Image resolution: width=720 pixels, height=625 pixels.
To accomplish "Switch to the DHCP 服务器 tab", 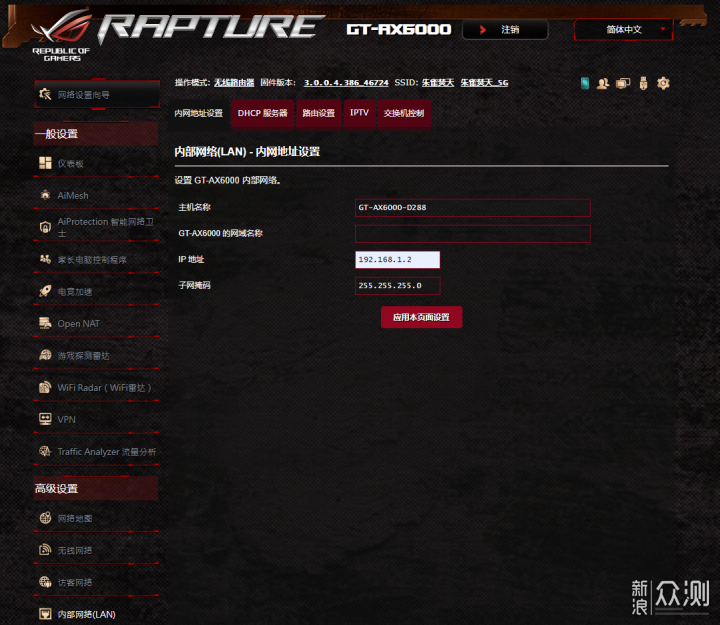I will (x=262, y=113).
